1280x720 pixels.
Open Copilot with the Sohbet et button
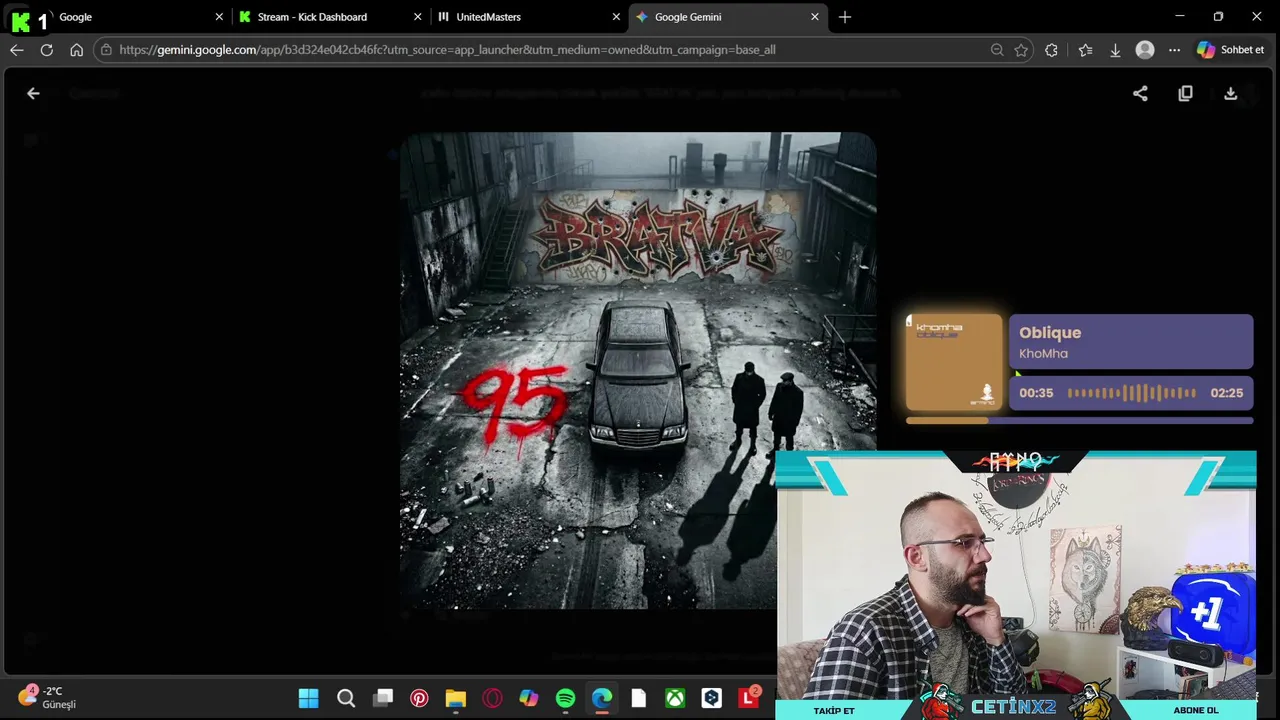(1231, 50)
